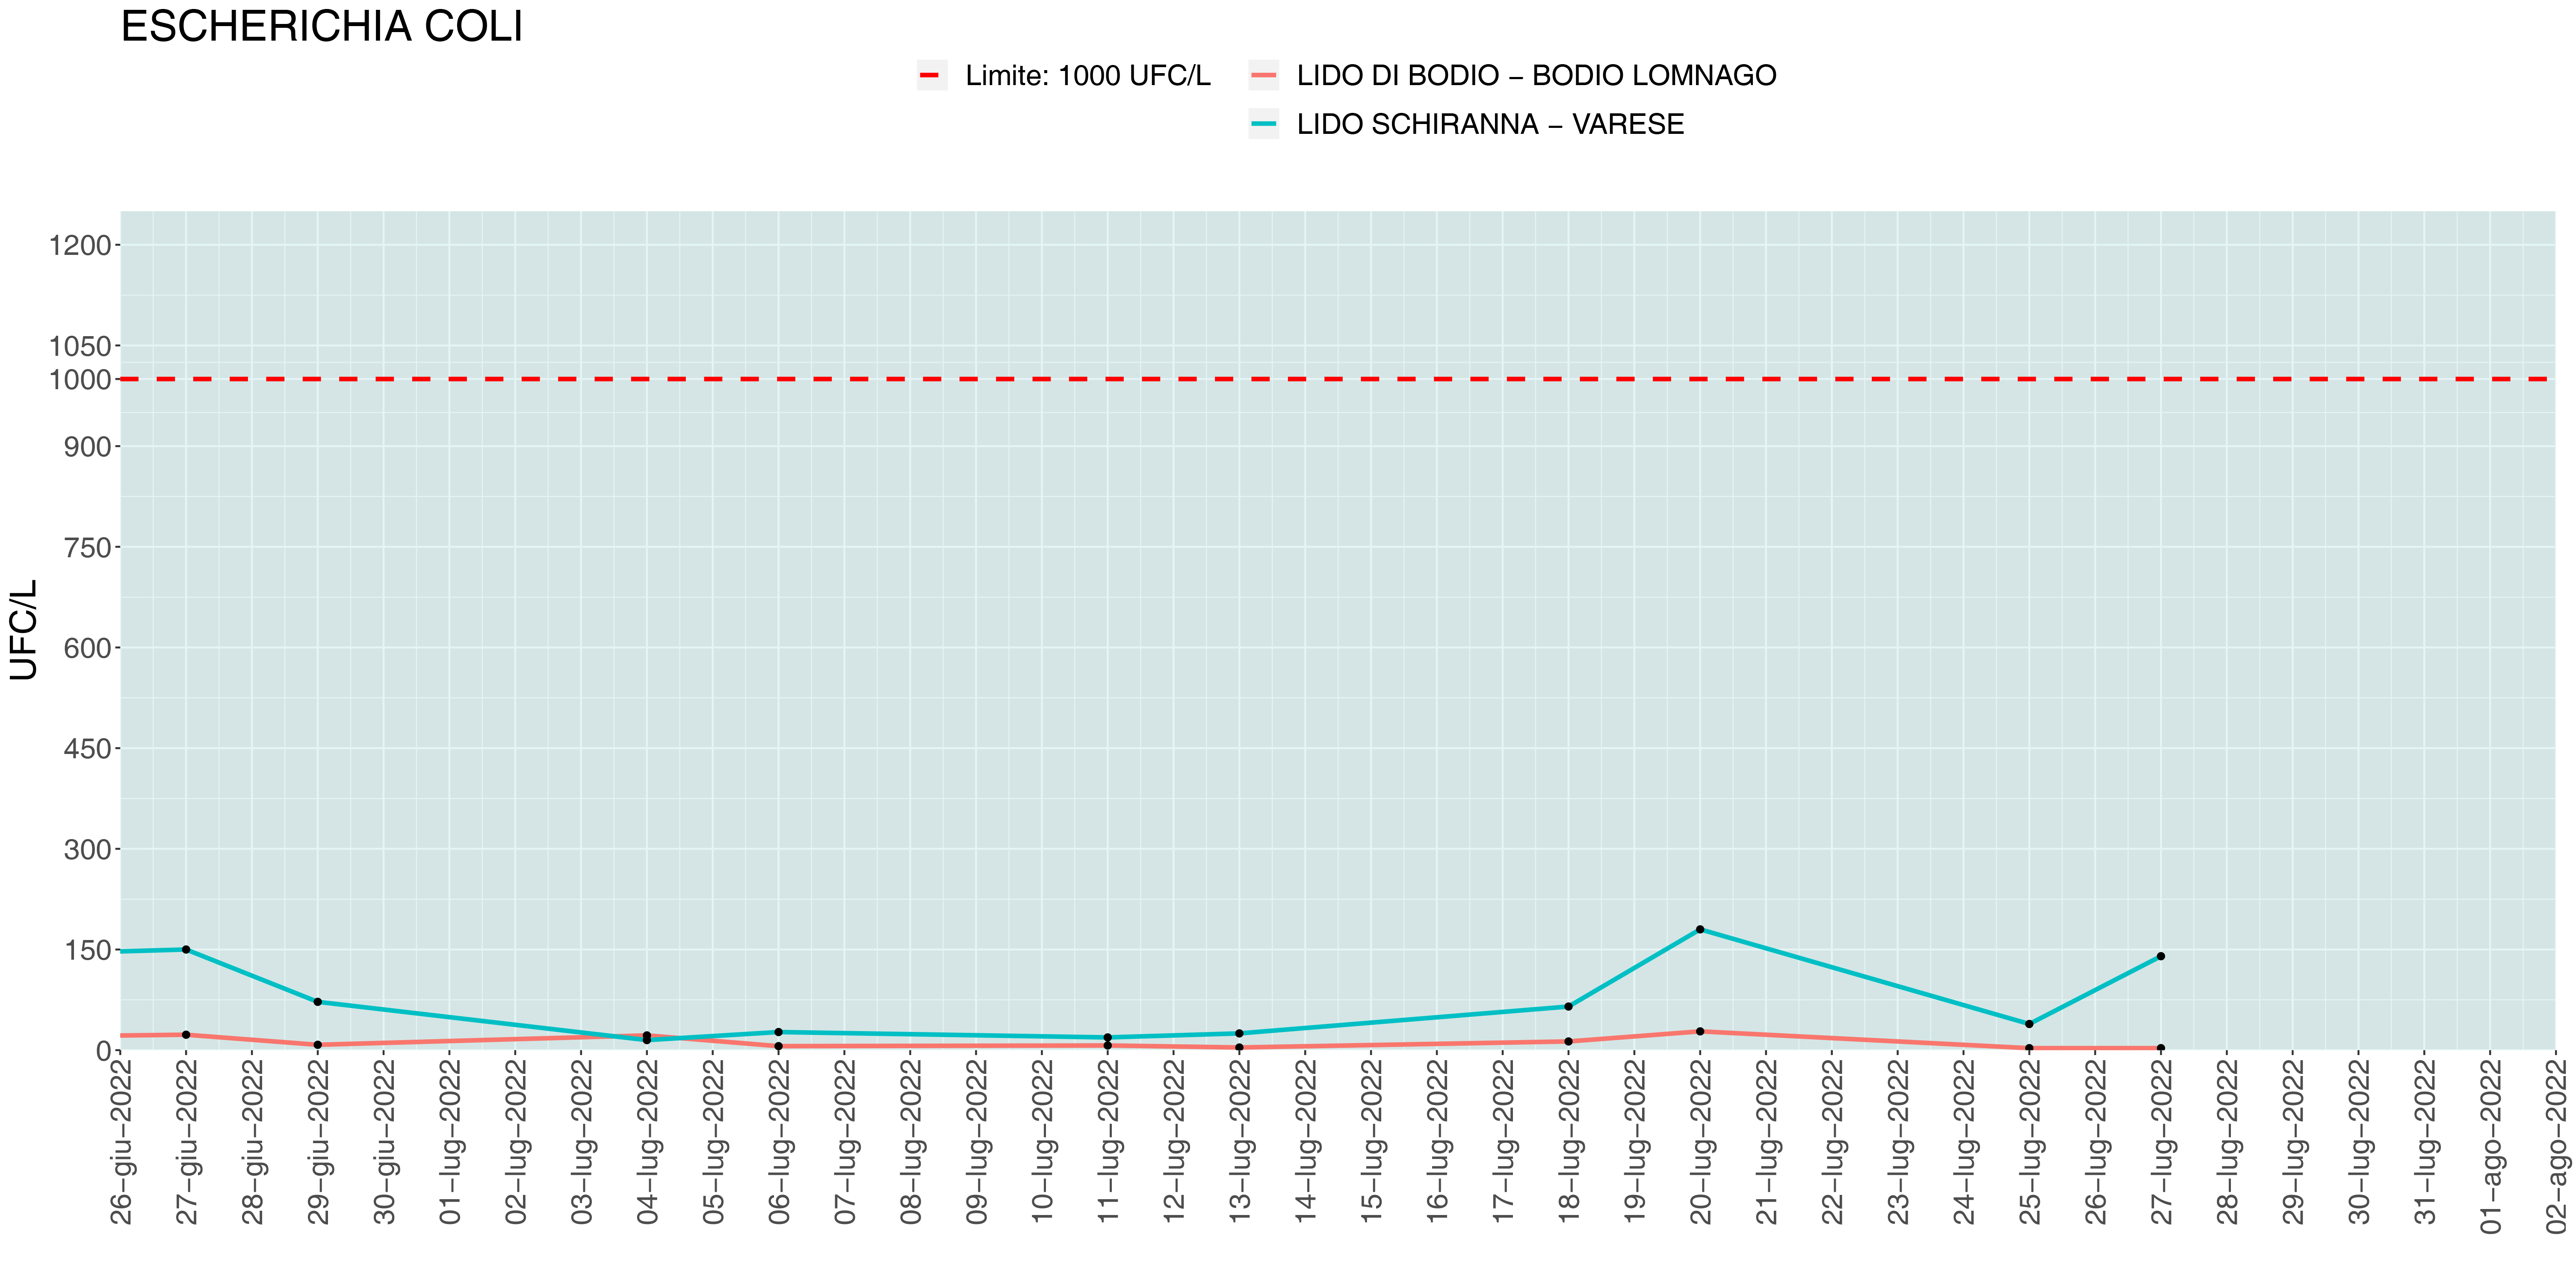Click the x-axis date '30-giu-2022'

coord(383,1141)
